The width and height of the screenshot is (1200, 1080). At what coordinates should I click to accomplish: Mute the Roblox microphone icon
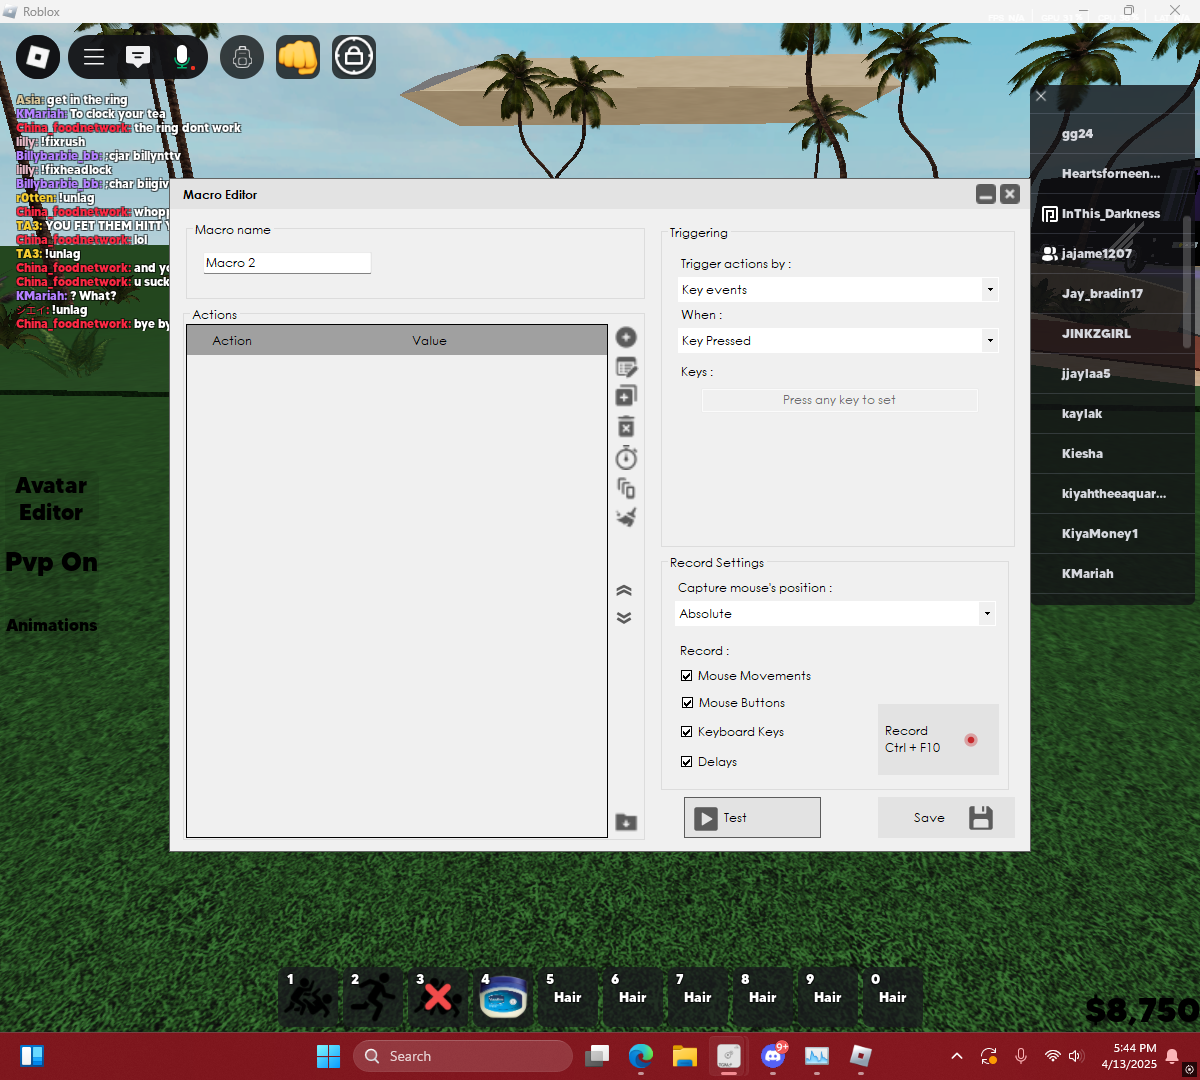point(182,57)
